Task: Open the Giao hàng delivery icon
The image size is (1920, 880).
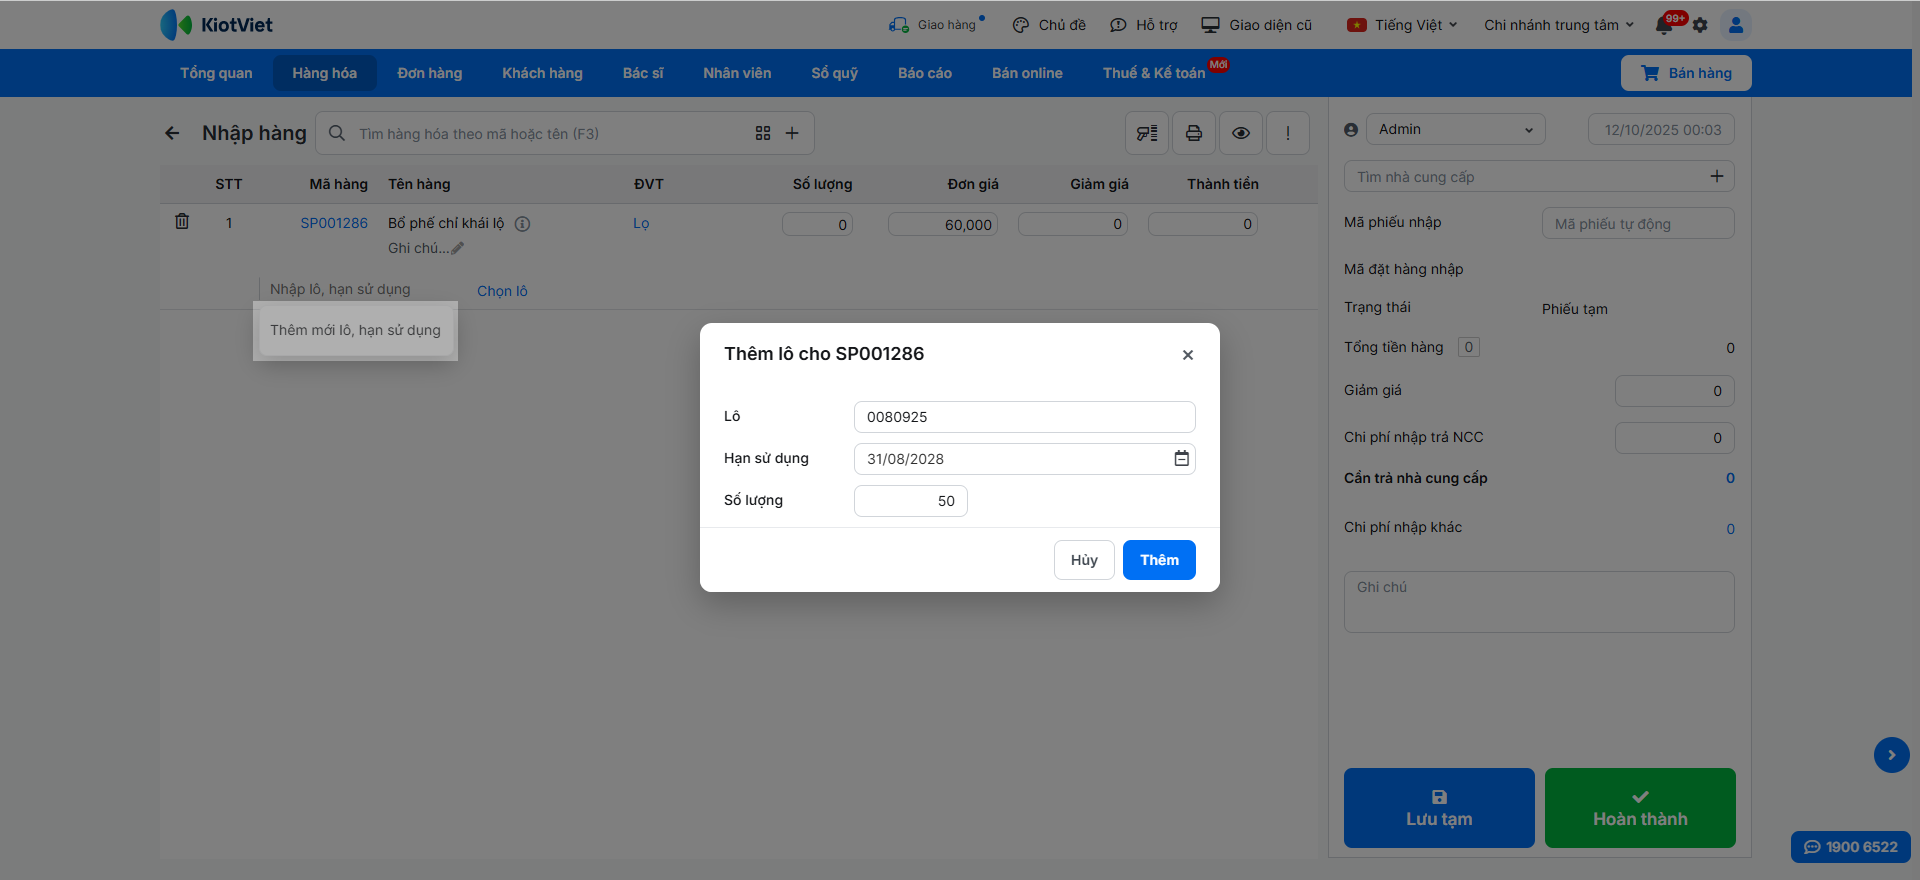Action: [x=899, y=25]
